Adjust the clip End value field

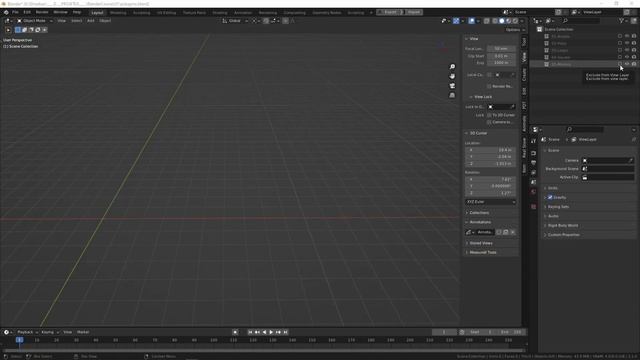coord(501,63)
